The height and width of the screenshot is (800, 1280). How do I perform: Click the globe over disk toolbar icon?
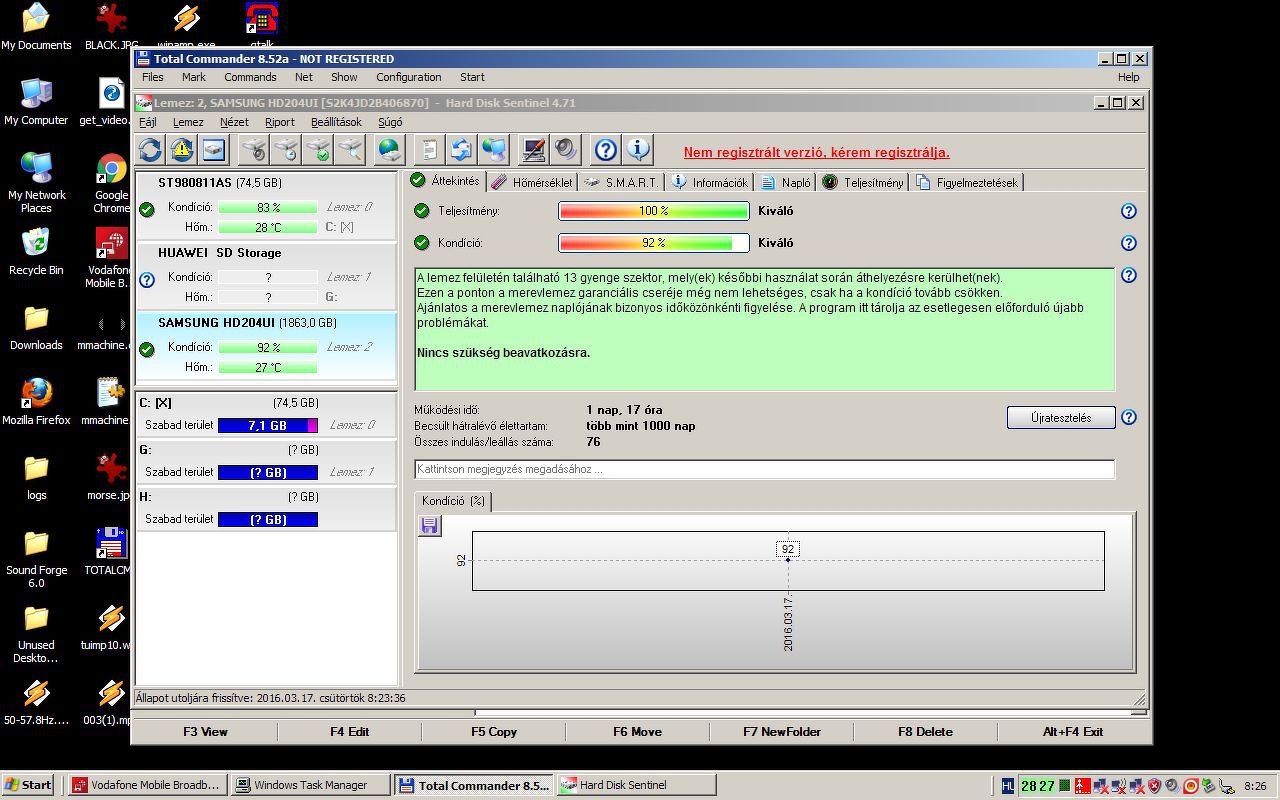[x=389, y=150]
